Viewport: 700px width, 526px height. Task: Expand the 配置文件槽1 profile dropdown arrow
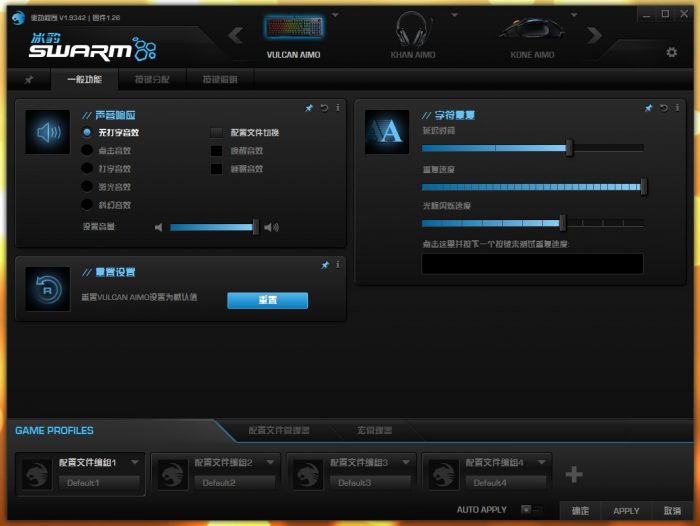pyautogui.click(x=135, y=462)
